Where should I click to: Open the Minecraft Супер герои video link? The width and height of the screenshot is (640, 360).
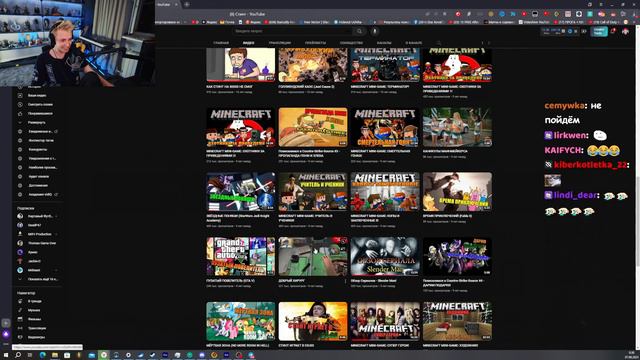[x=380, y=346]
